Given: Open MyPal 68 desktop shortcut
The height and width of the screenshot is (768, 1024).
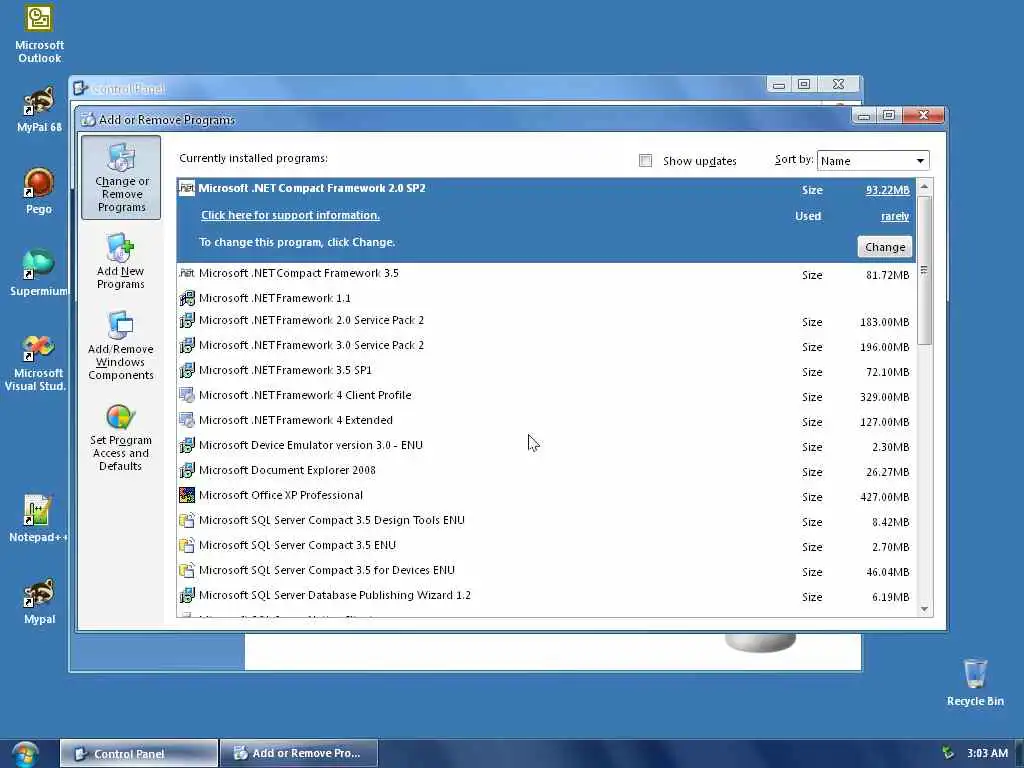Looking at the screenshot, I should (39, 109).
